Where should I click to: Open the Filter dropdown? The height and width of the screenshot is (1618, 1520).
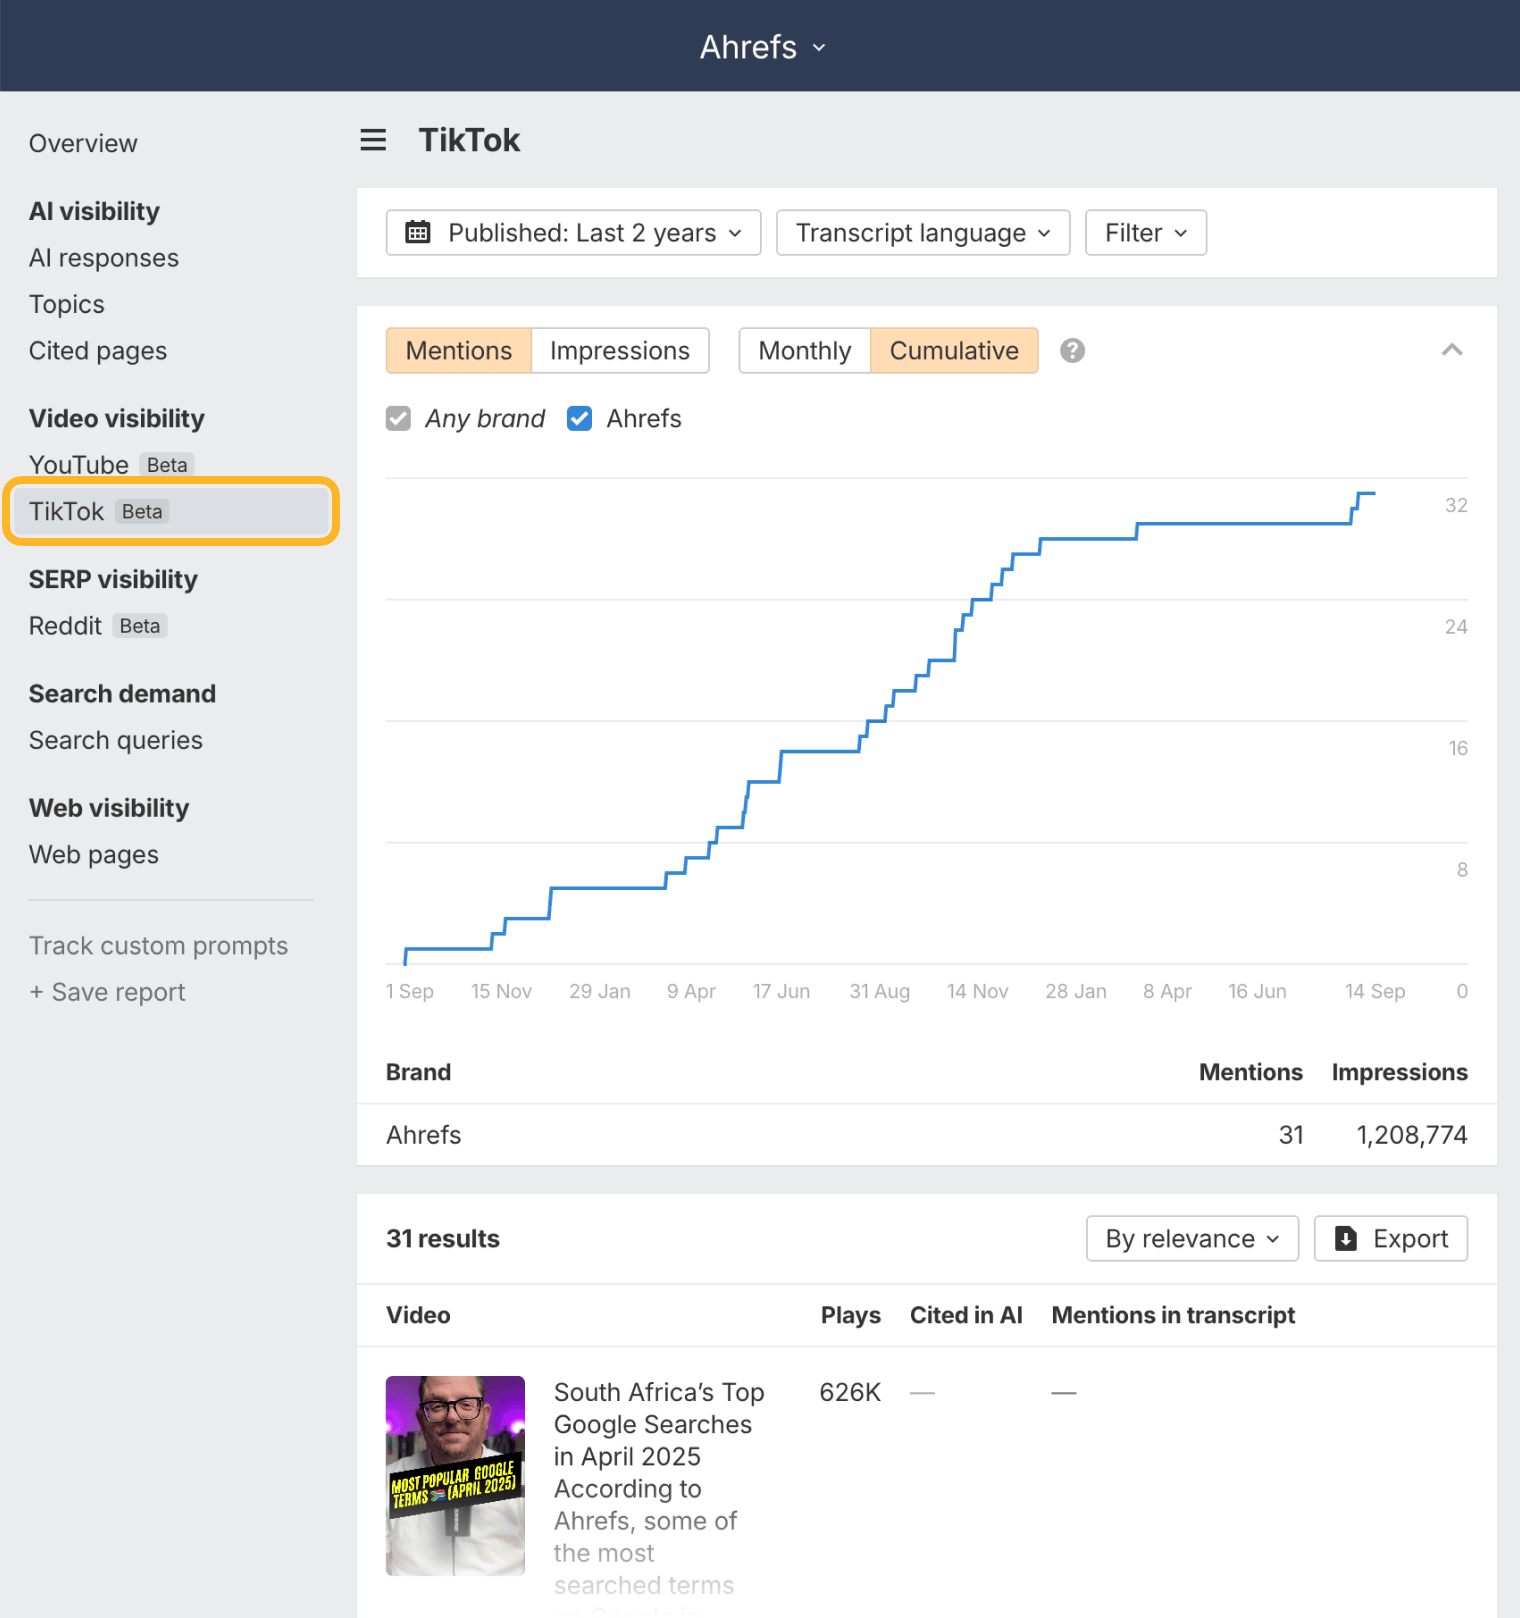(x=1146, y=233)
